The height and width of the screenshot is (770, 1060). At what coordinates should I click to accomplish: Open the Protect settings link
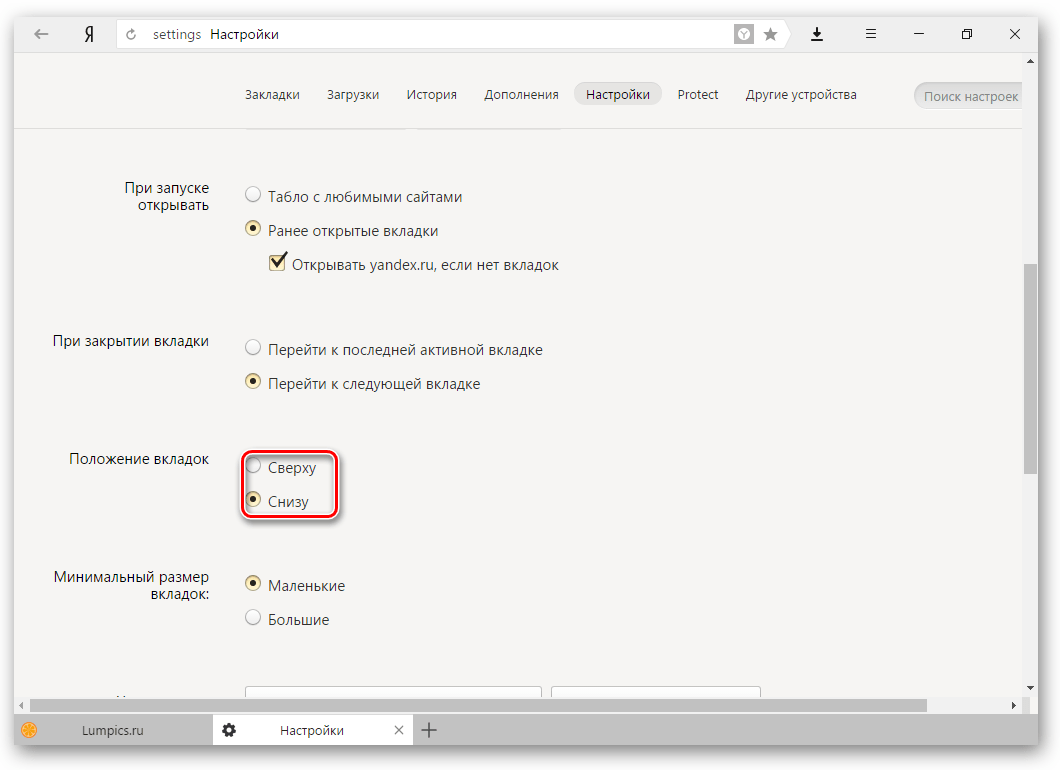[x=697, y=94]
